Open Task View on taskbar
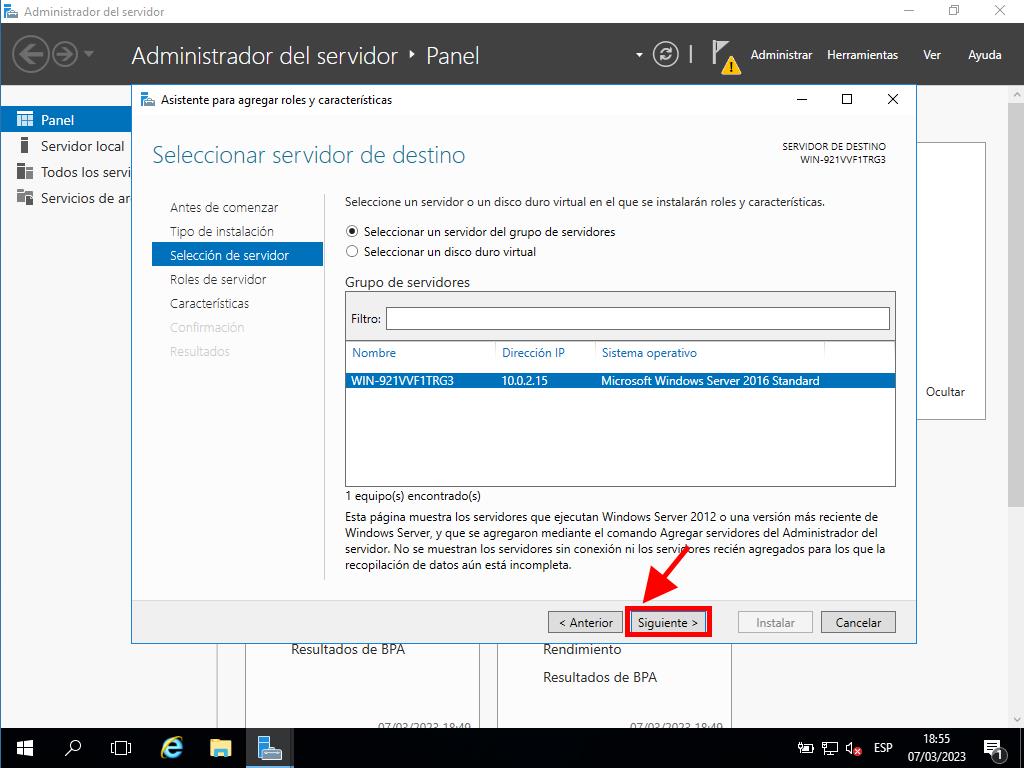This screenshot has height=768, width=1024. (x=121, y=747)
